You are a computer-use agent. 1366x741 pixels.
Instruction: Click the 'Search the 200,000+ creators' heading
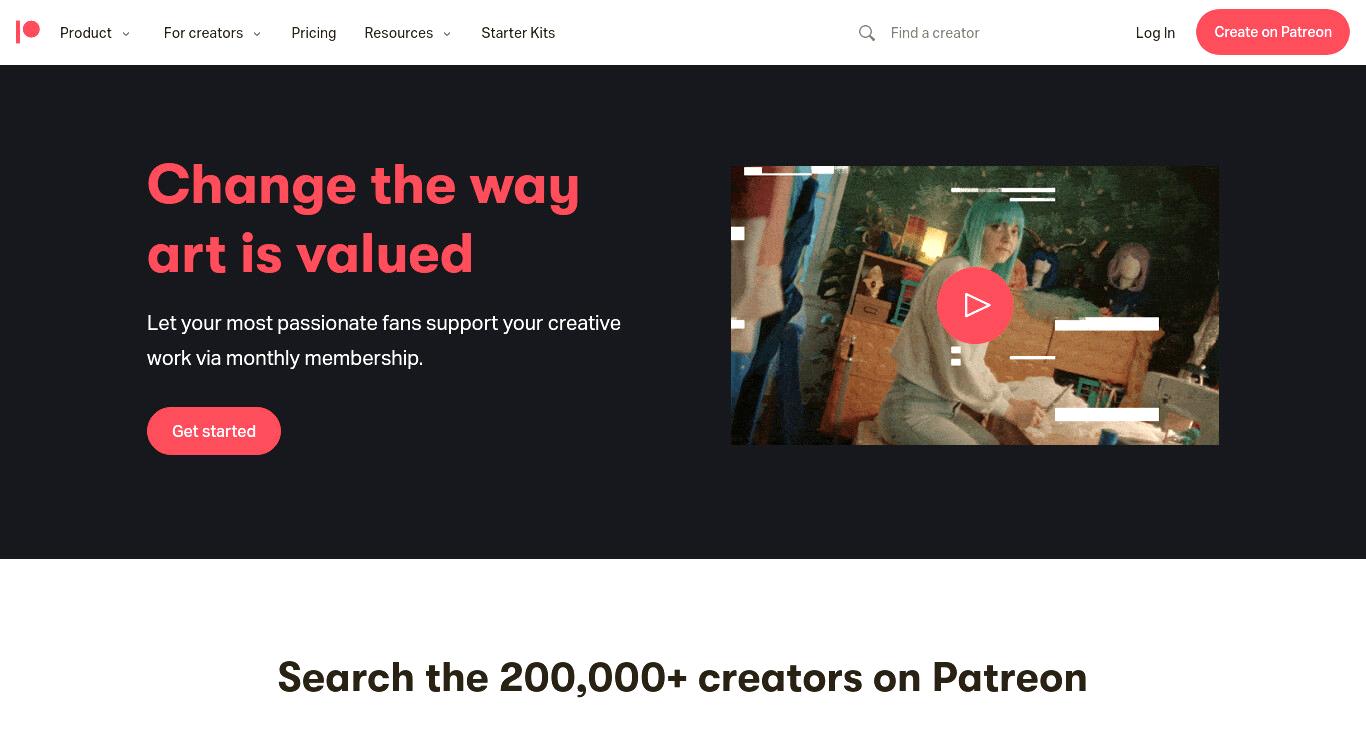682,677
